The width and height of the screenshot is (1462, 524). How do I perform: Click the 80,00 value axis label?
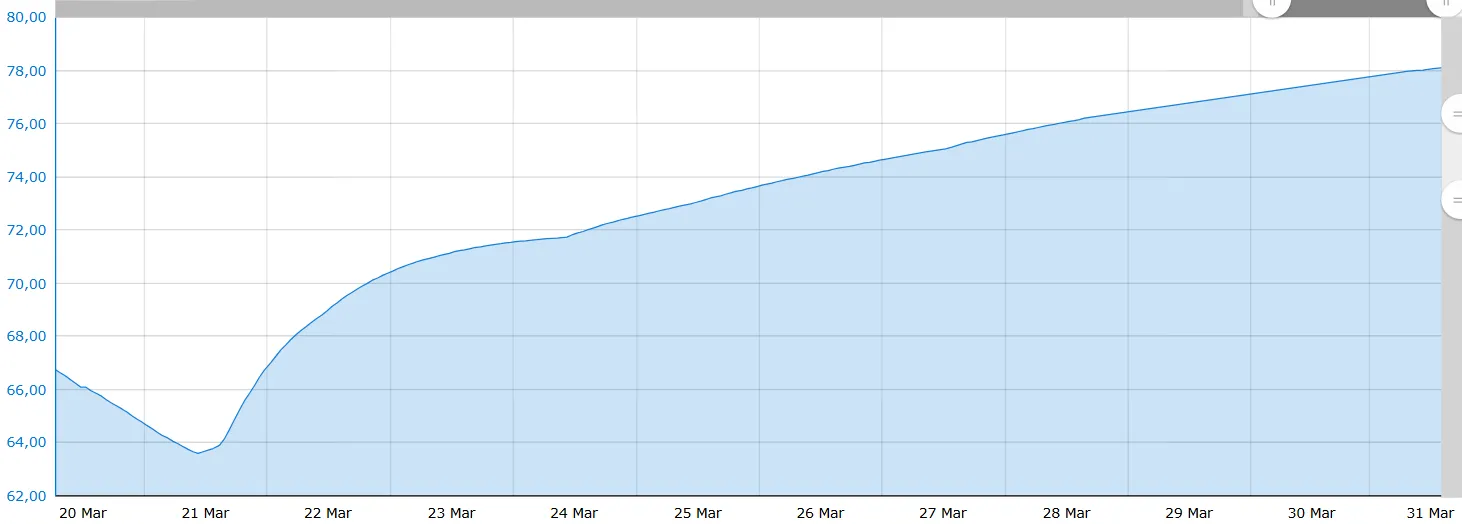(26, 18)
